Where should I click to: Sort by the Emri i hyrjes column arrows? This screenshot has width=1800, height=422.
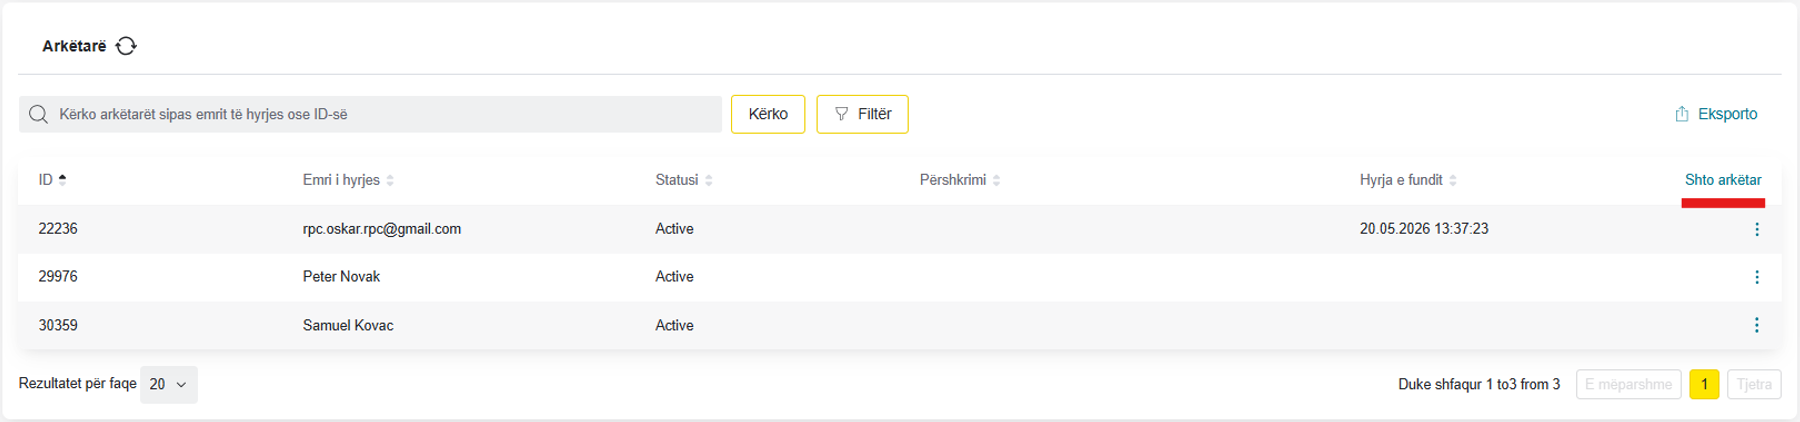point(390,180)
